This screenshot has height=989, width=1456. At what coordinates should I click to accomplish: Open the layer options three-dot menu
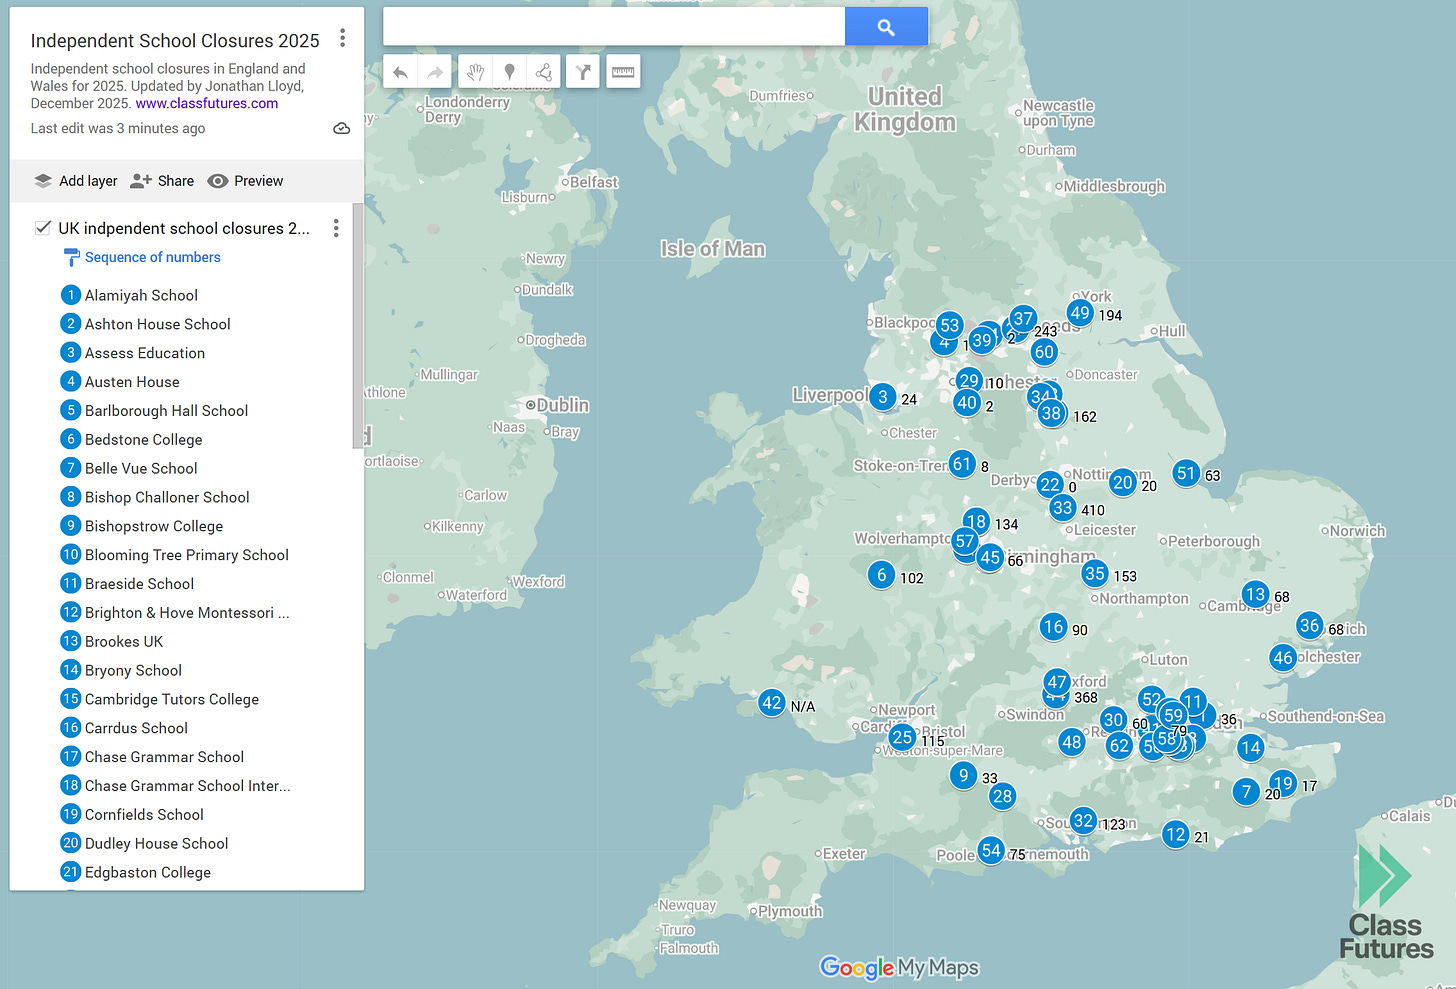336,228
